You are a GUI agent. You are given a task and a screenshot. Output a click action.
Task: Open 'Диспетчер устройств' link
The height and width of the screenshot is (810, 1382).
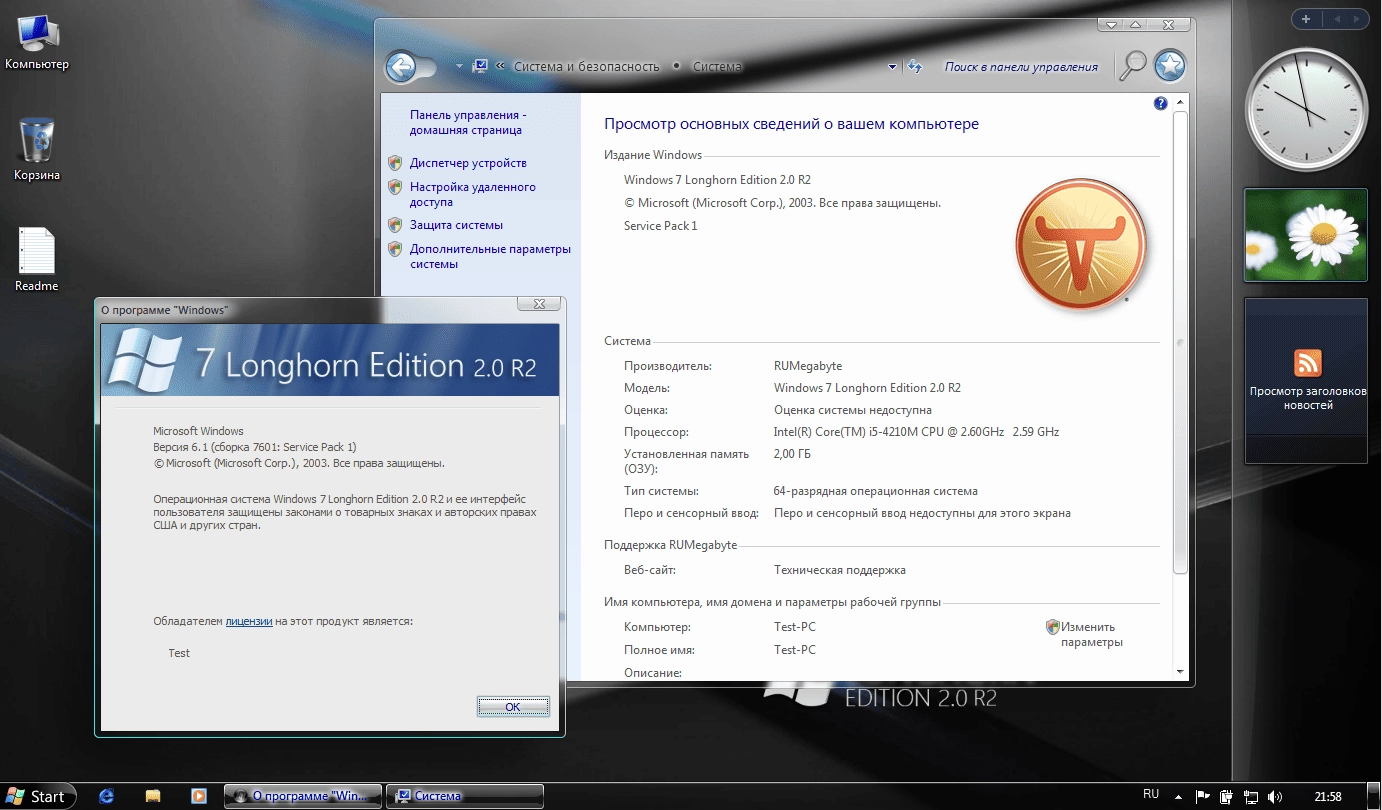tap(468, 163)
